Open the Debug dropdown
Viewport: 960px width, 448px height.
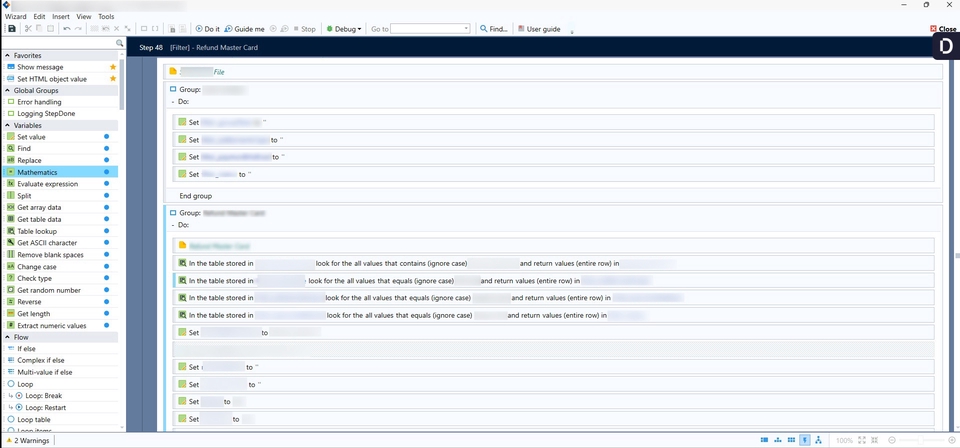(x=344, y=29)
